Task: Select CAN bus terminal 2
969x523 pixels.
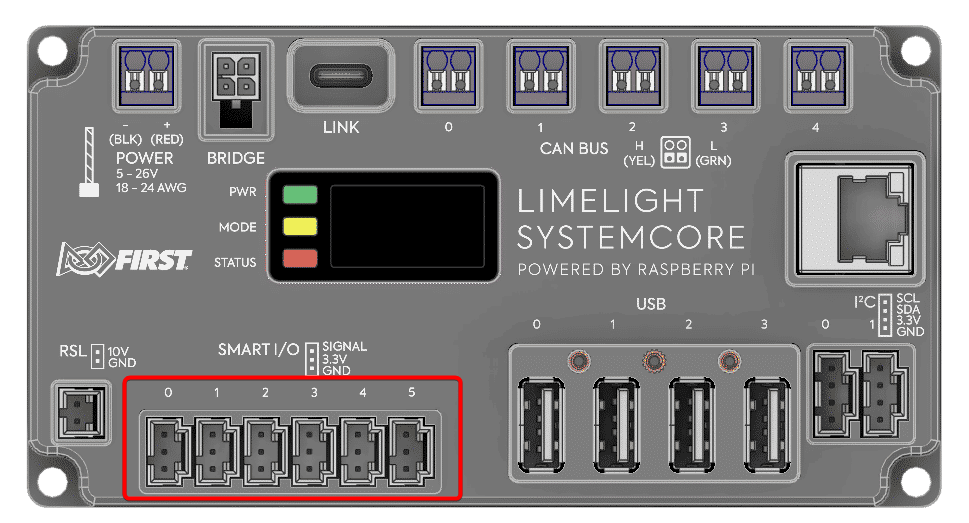Action: click(x=633, y=76)
